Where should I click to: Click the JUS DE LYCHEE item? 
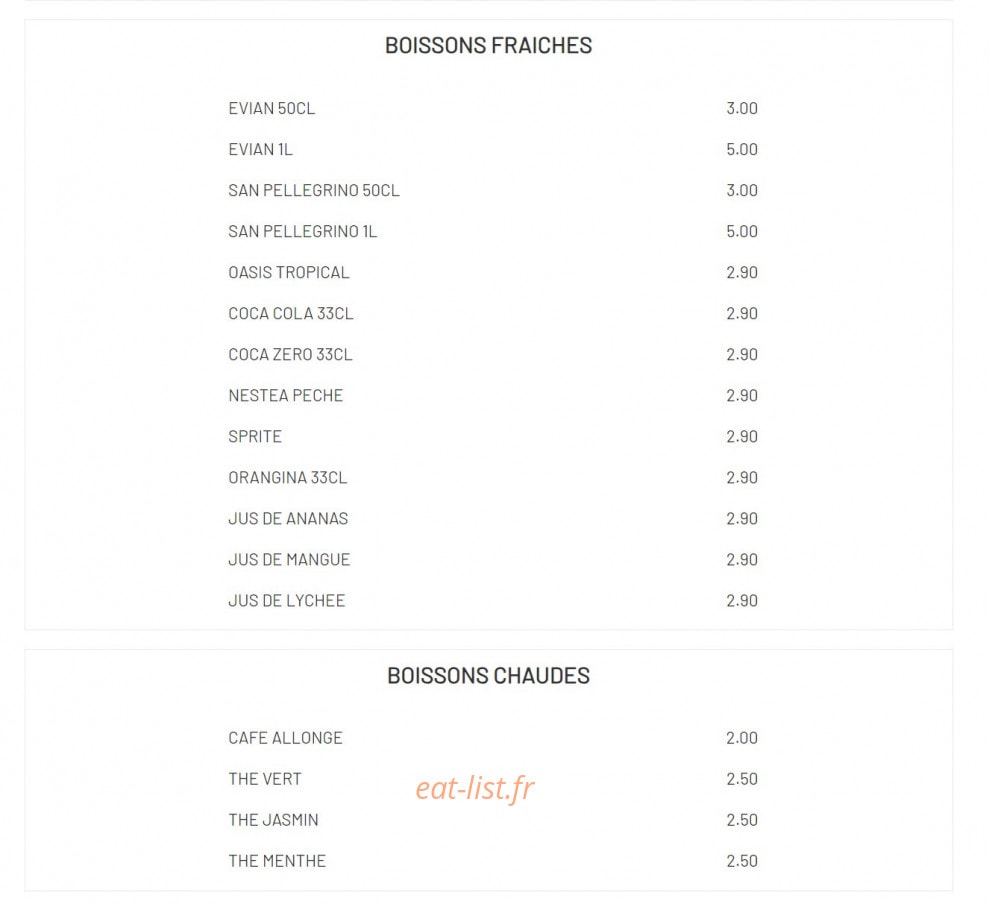tap(287, 601)
